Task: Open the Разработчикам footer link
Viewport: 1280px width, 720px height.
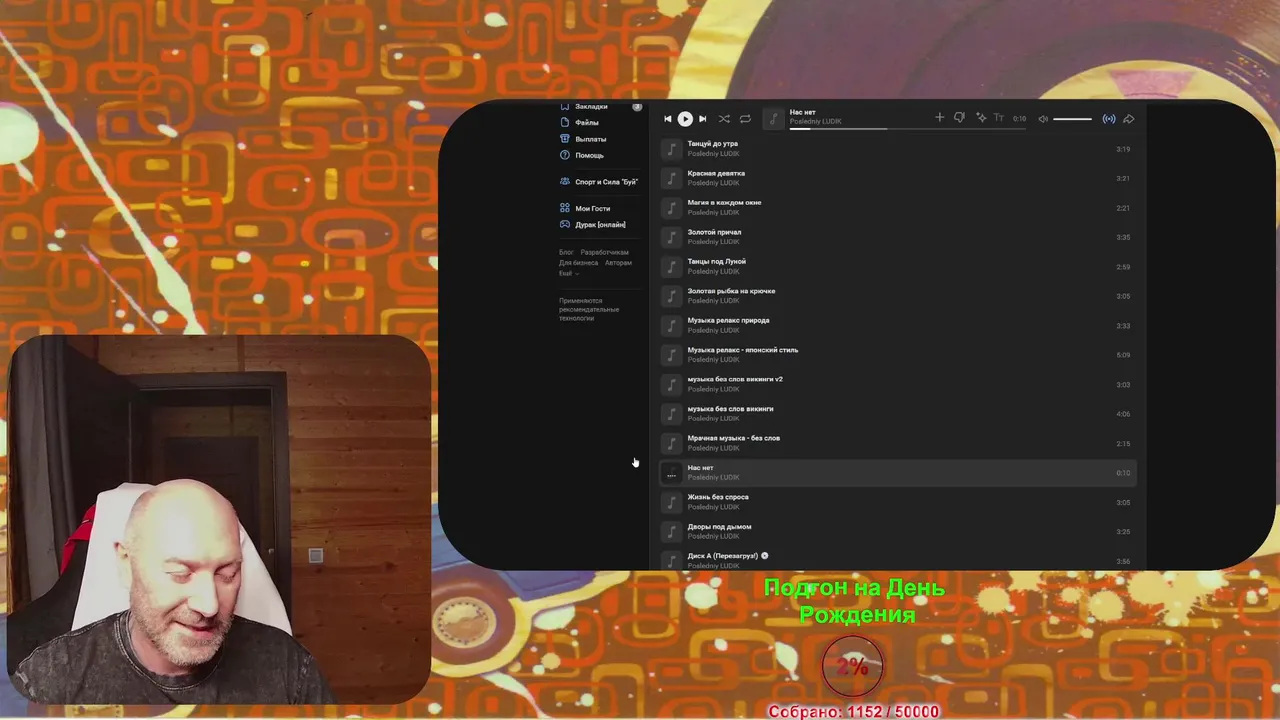Action: pyautogui.click(x=605, y=252)
